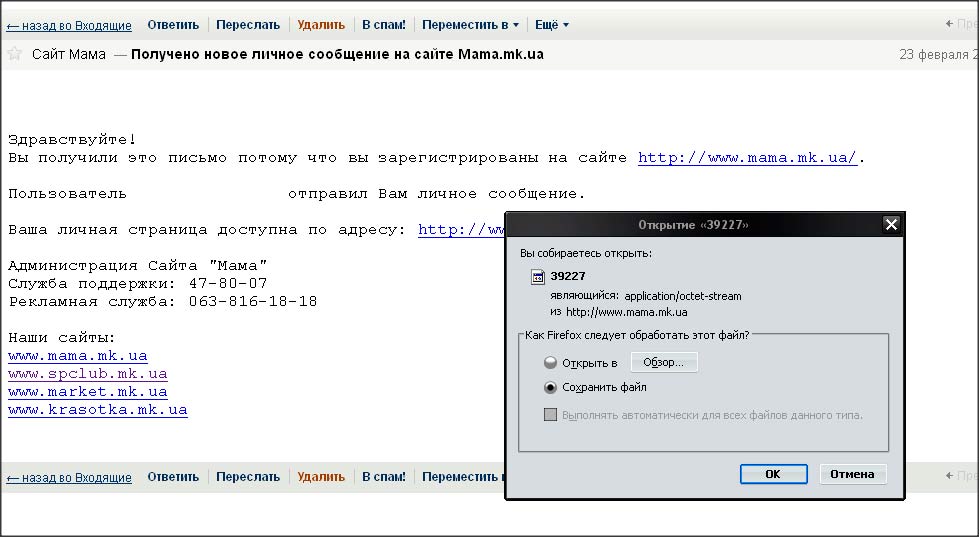Click the 'Обзор...' browse button

pos(664,362)
